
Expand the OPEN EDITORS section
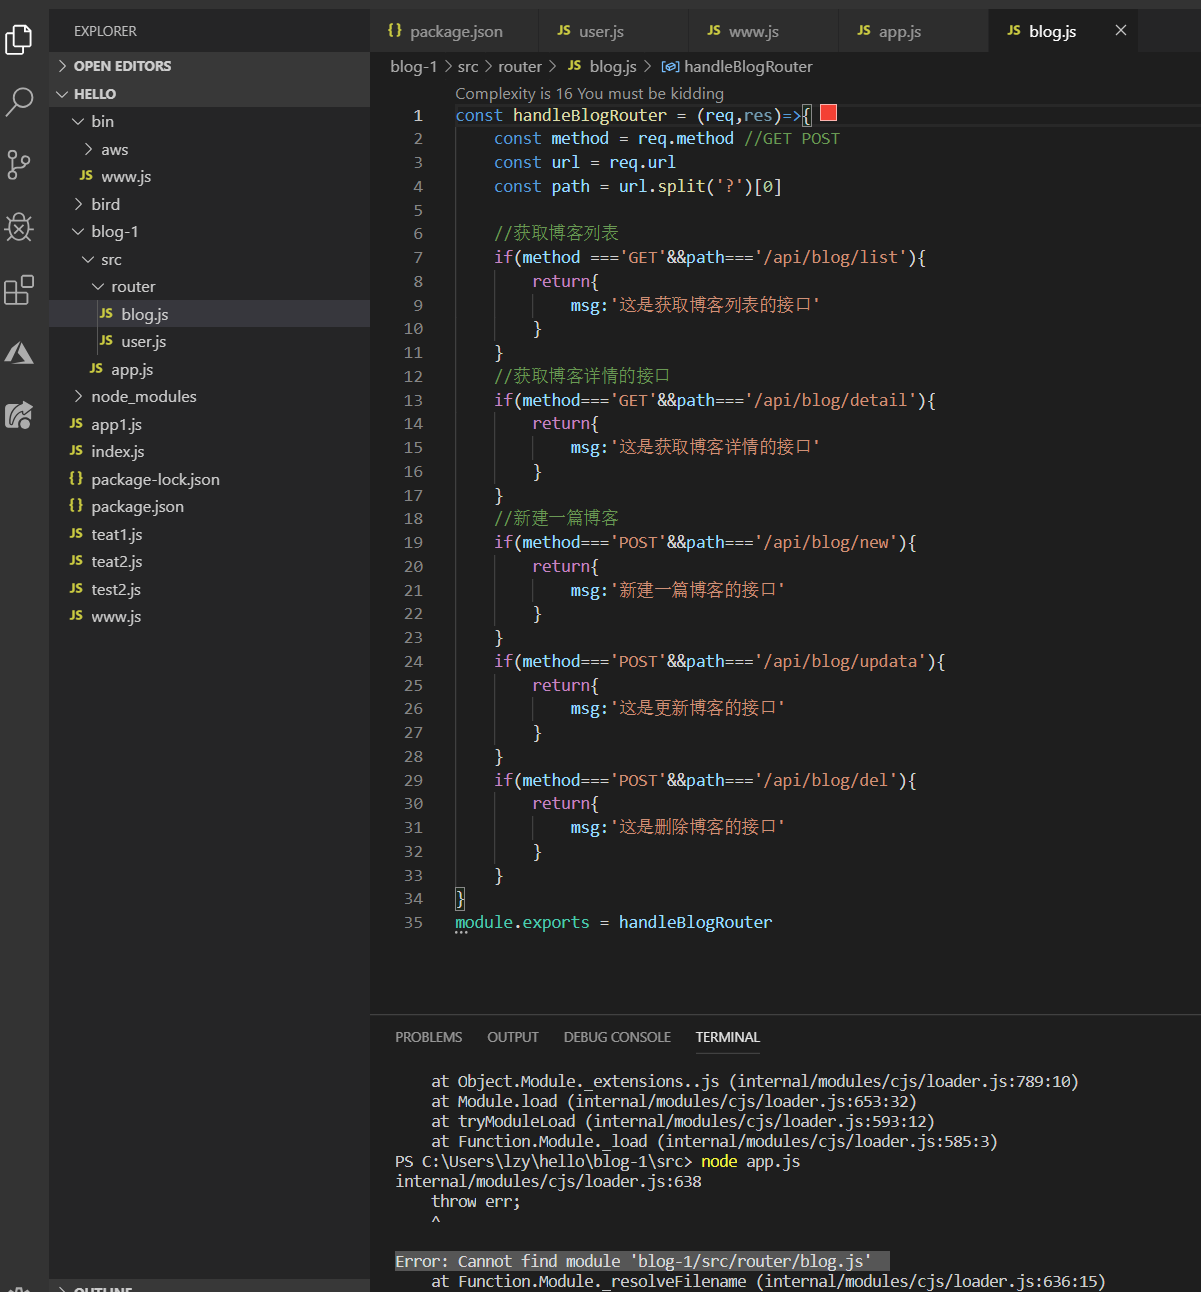pyautogui.click(x=122, y=66)
